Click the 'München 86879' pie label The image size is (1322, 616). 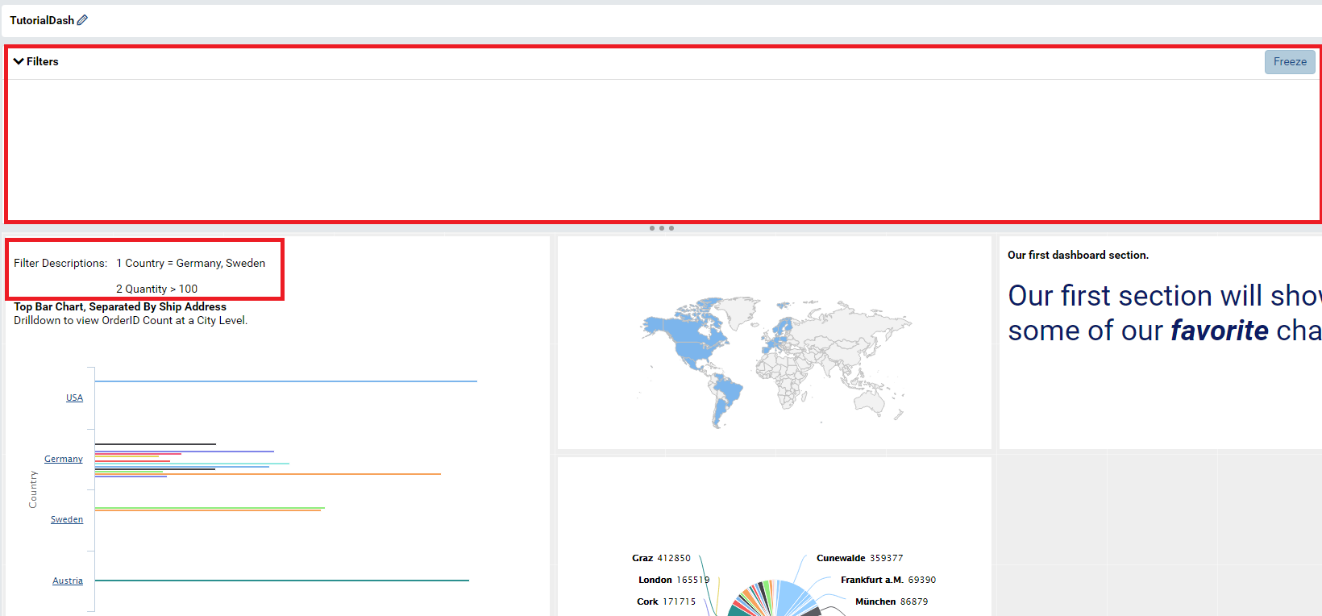coord(891,602)
